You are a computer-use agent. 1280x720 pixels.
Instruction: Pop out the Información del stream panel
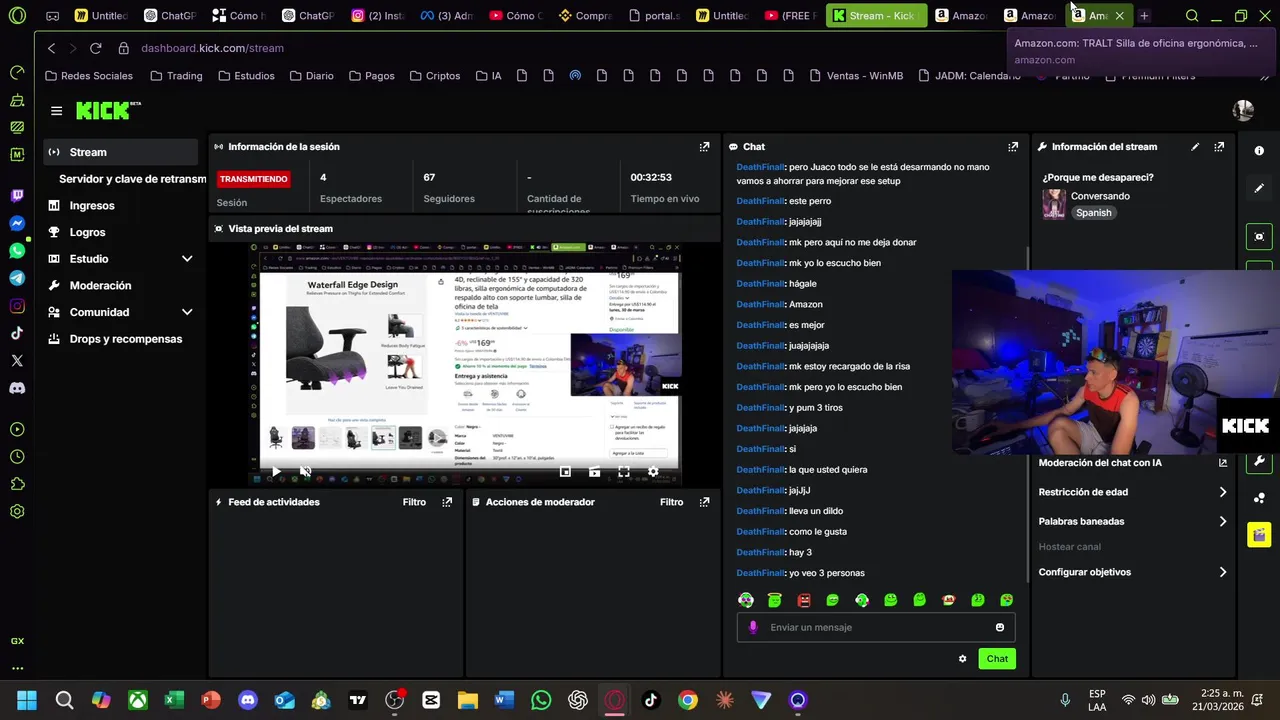coord(1219,146)
